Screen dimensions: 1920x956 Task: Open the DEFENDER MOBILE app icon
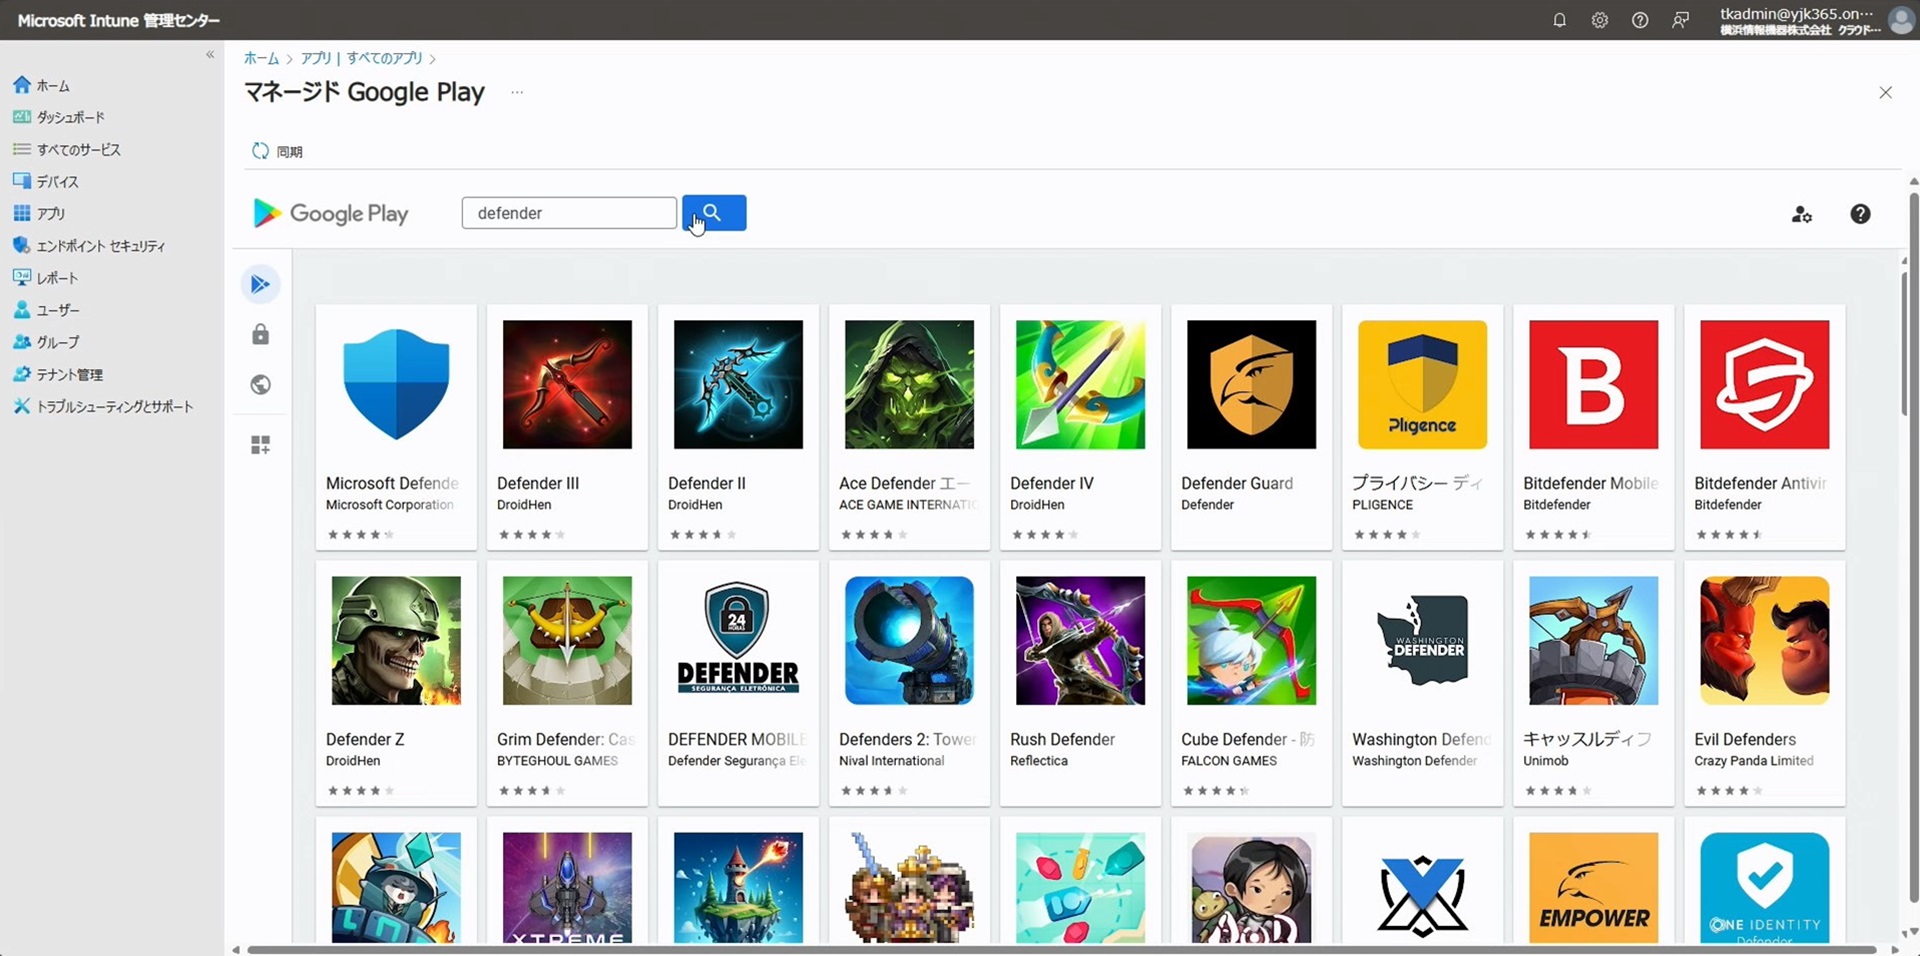click(x=738, y=640)
